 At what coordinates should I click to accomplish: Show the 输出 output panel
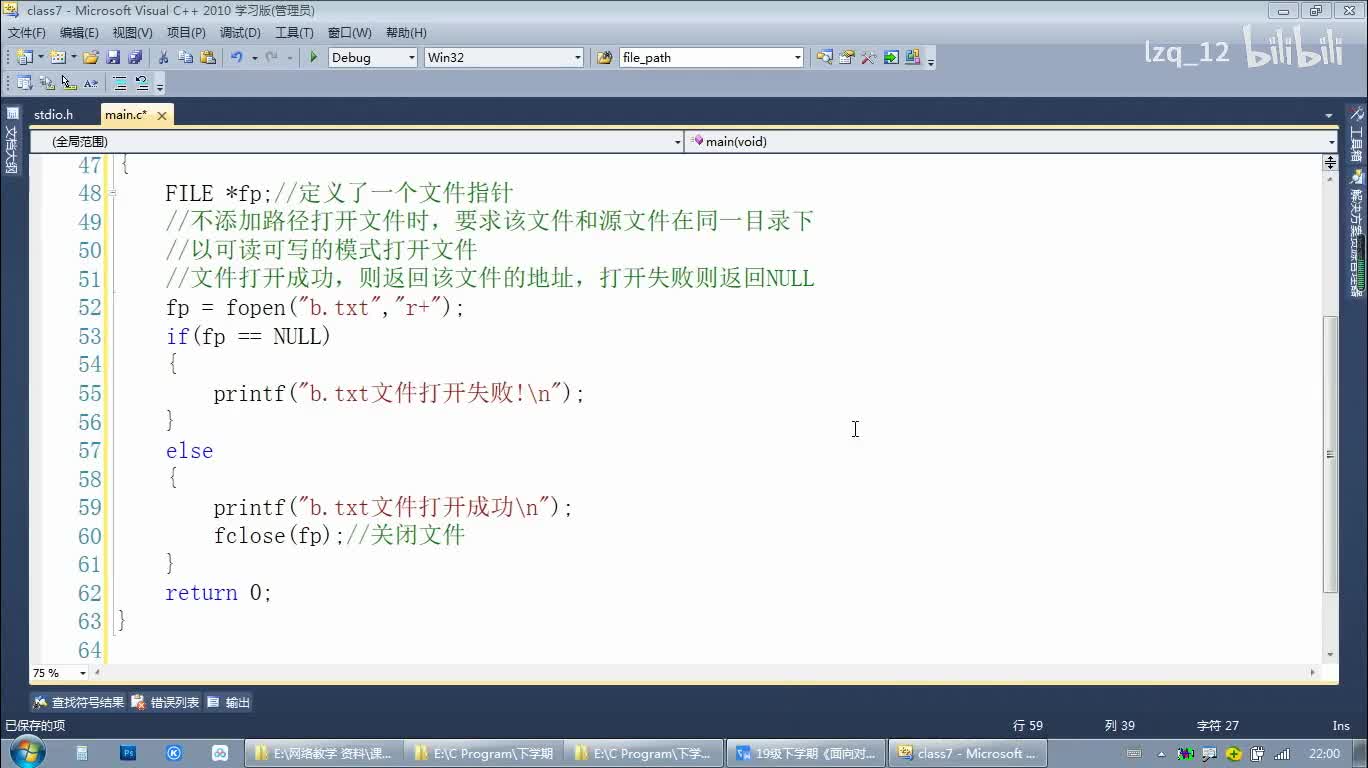(x=229, y=703)
